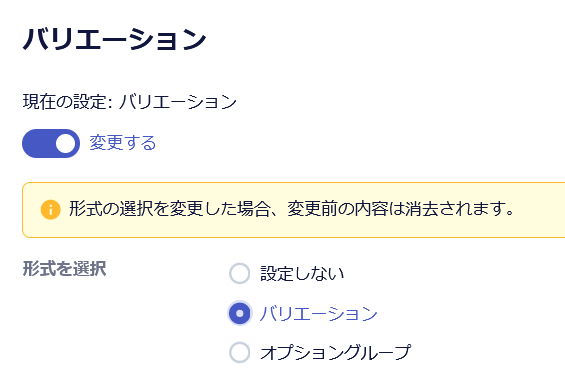Click the large バリエーション page heading

115,39
